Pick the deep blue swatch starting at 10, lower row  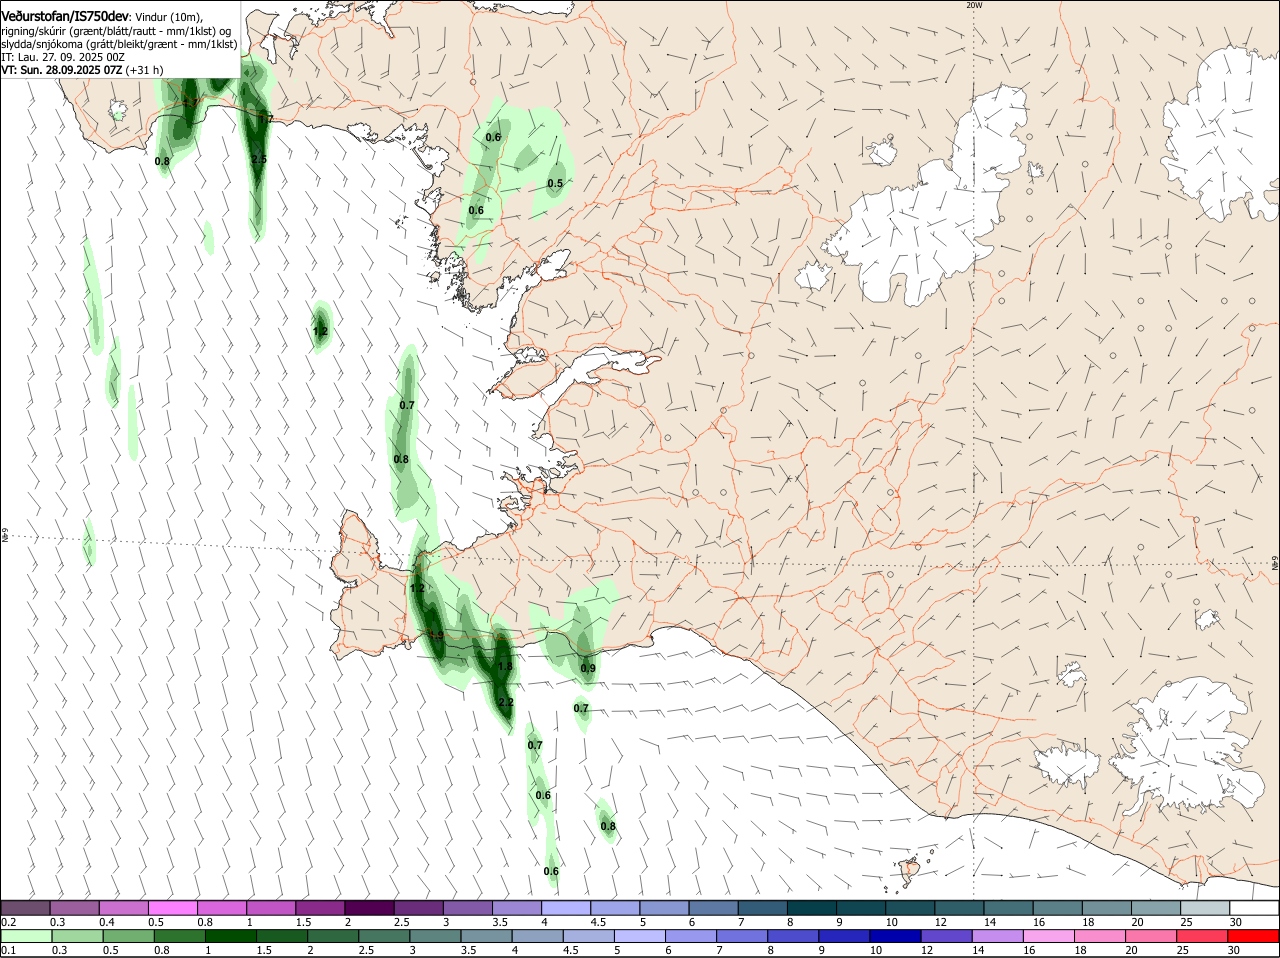tap(895, 936)
